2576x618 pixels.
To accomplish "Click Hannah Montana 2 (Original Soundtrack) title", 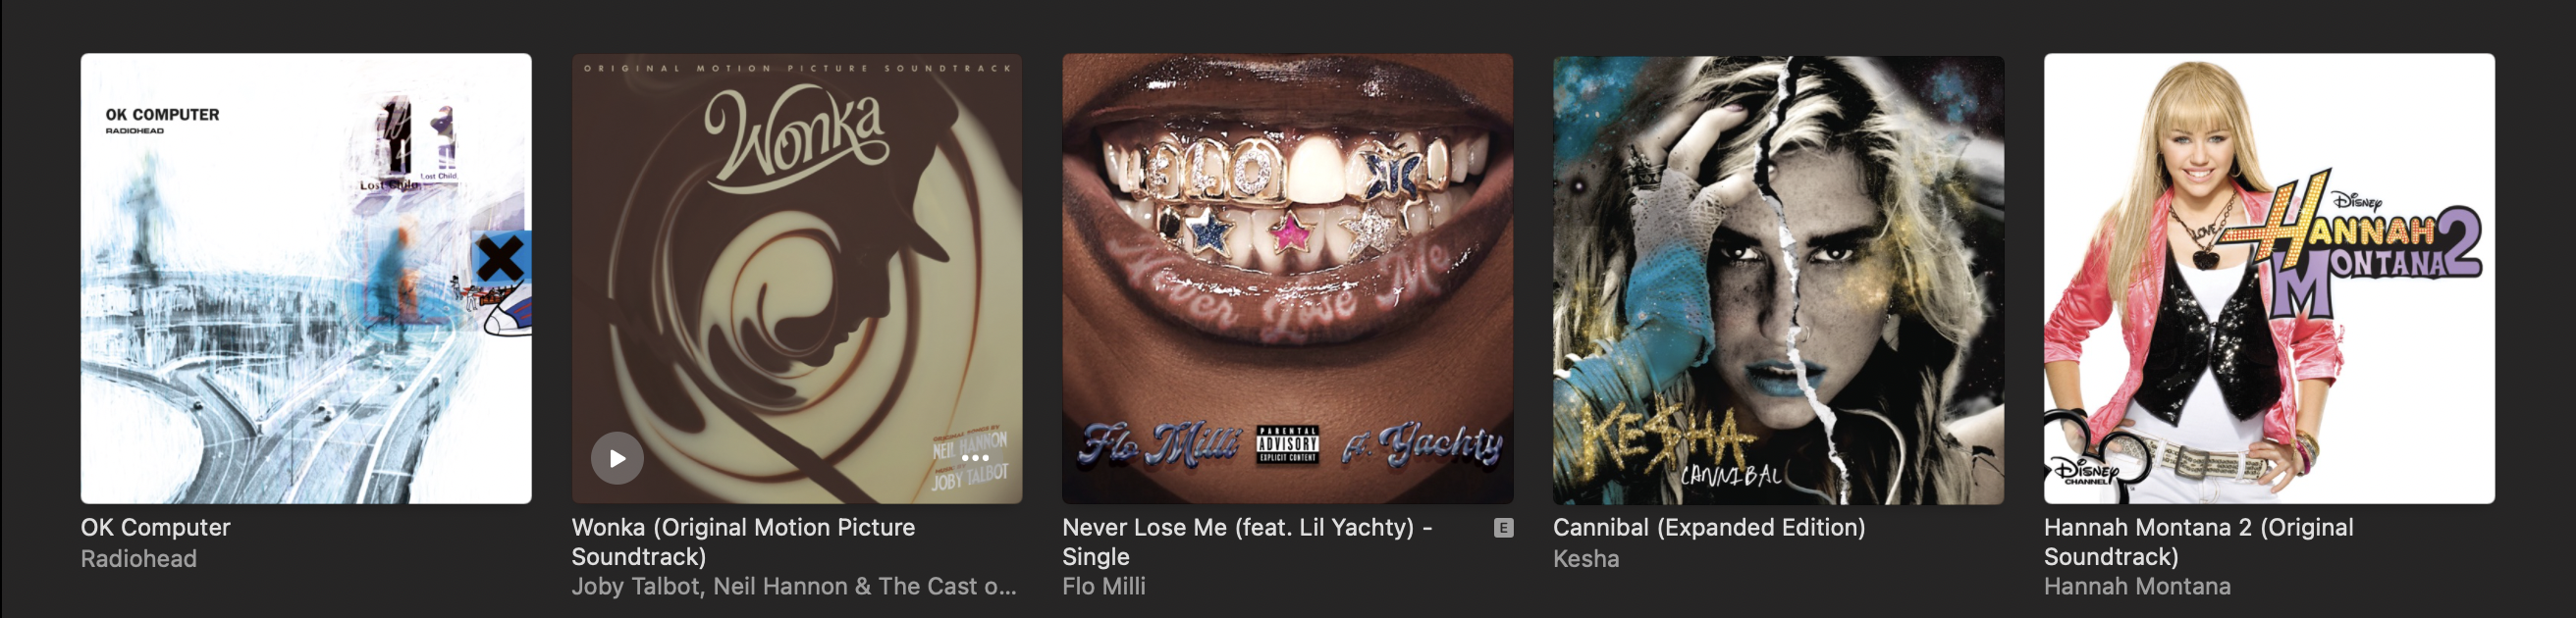I will click(2198, 542).
